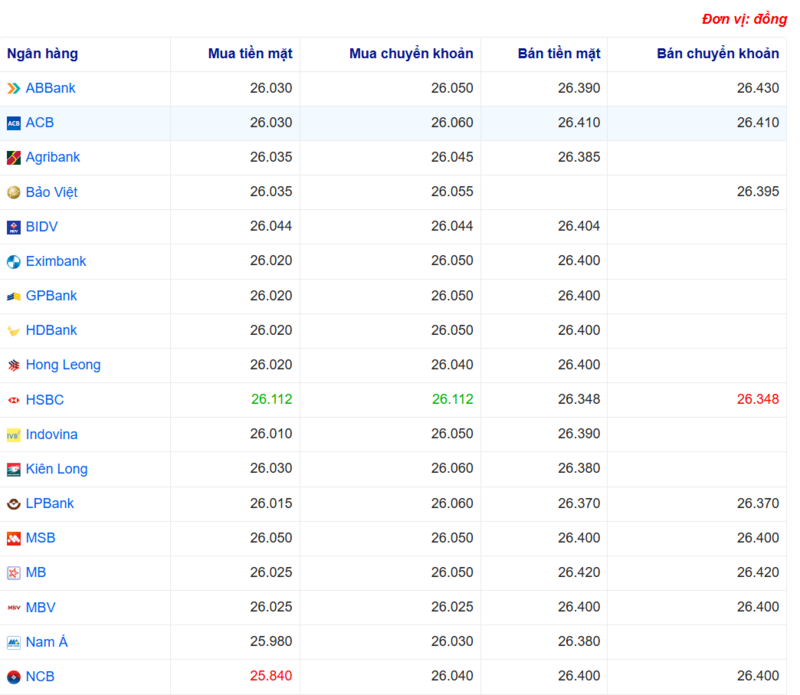Open the Nam Á bank link
Image resolution: width=800 pixels, height=695 pixels.
pyautogui.click(x=47, y=642)
